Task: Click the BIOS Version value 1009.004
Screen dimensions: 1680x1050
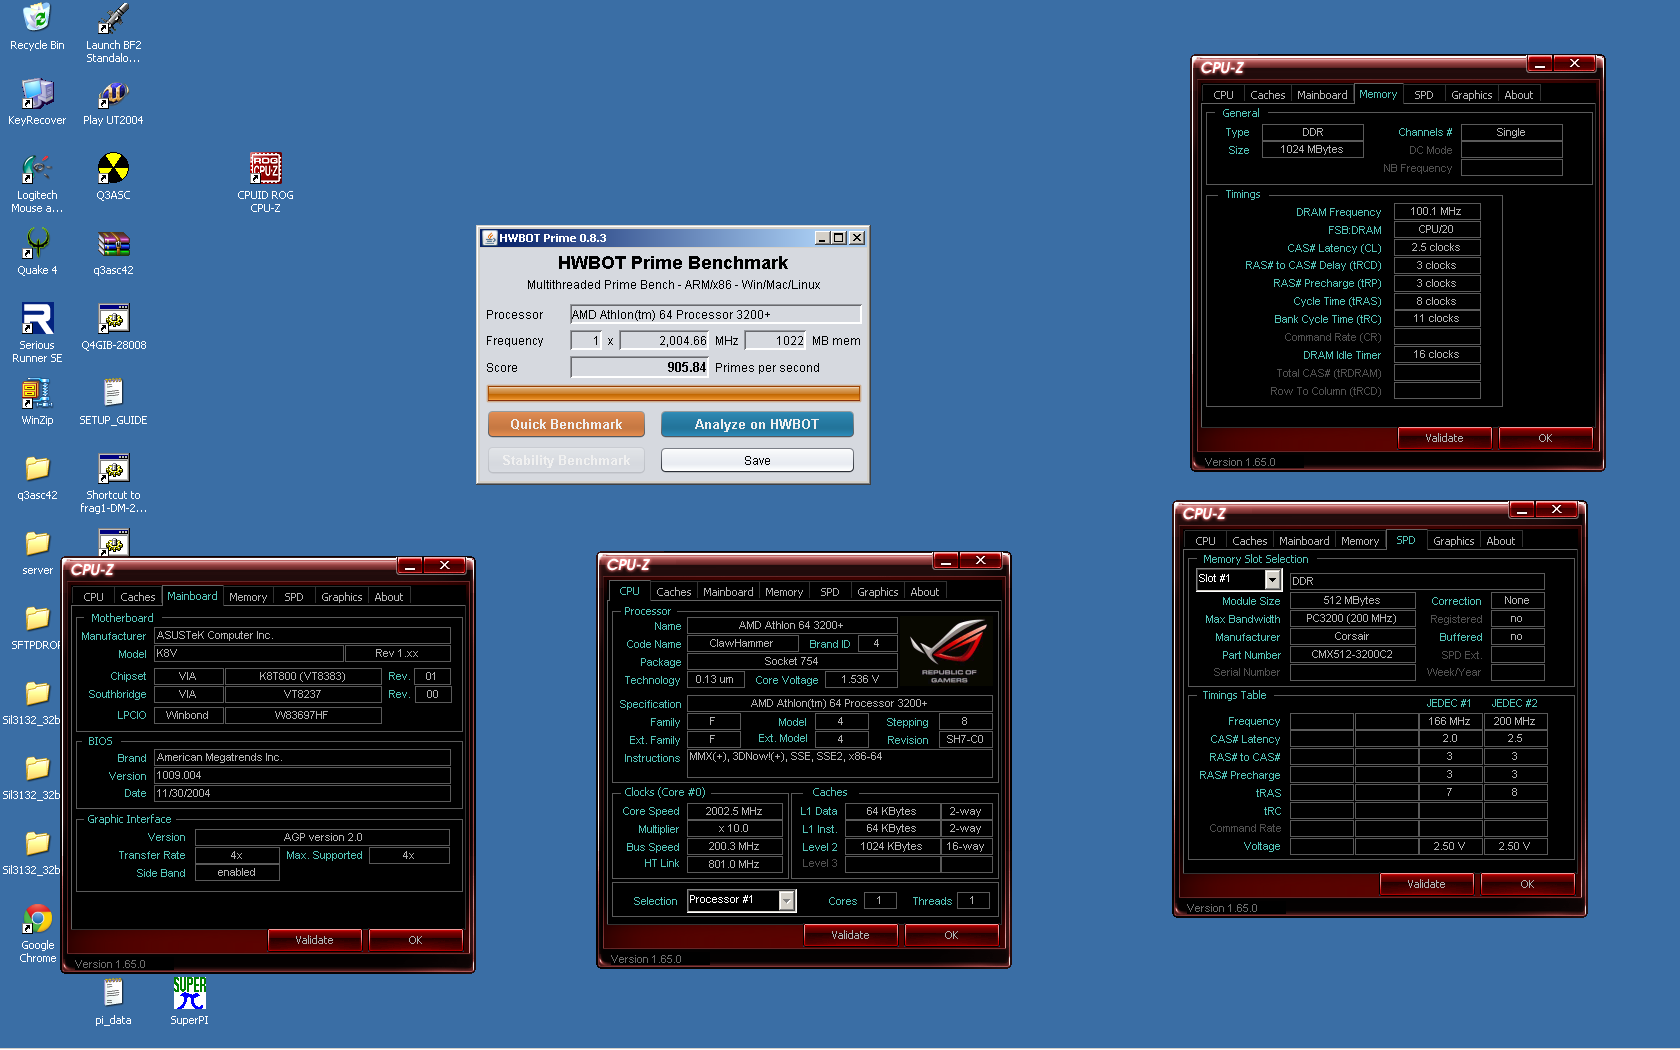Action: [302, 776]
